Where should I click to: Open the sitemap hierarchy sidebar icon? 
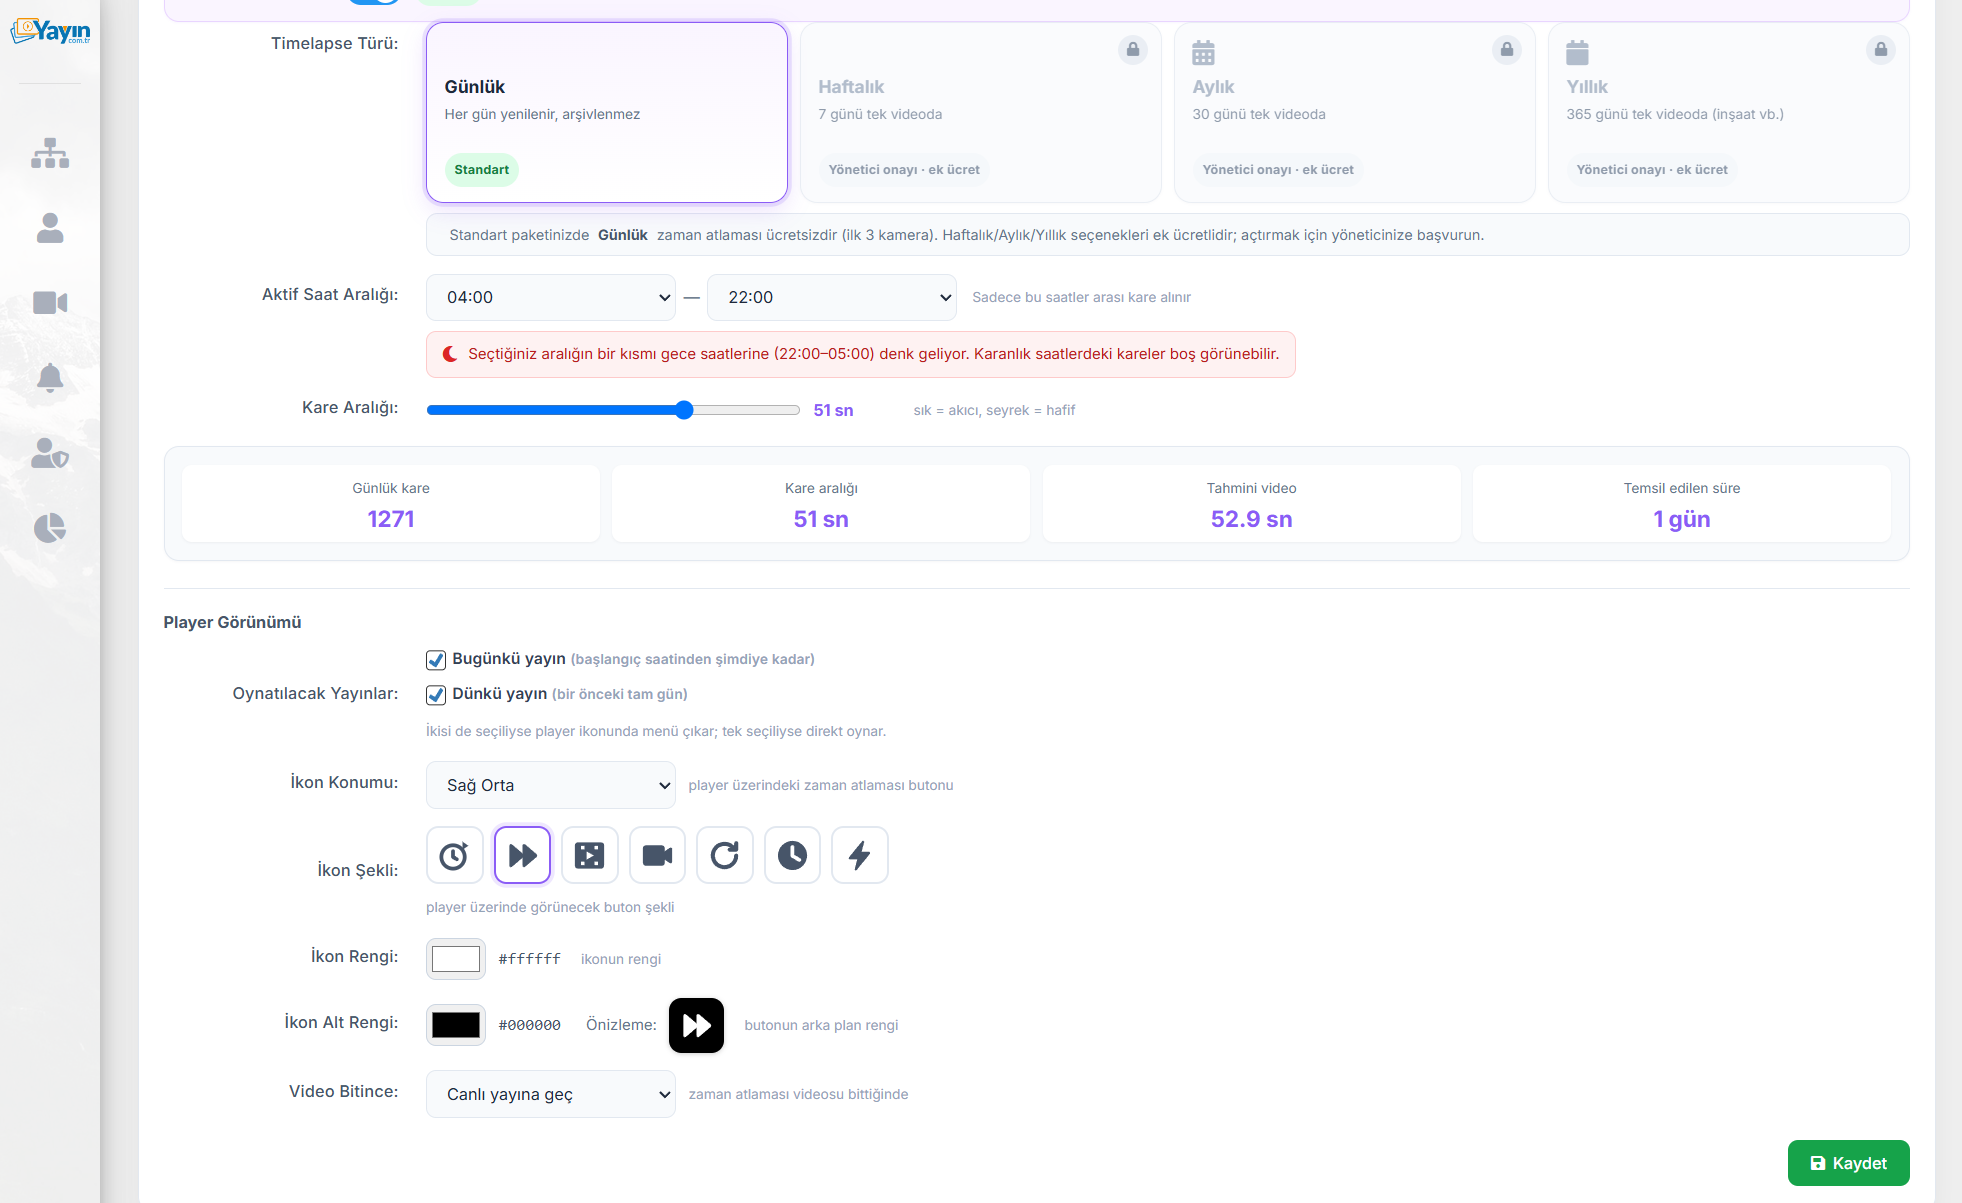[x=50, y=153]
